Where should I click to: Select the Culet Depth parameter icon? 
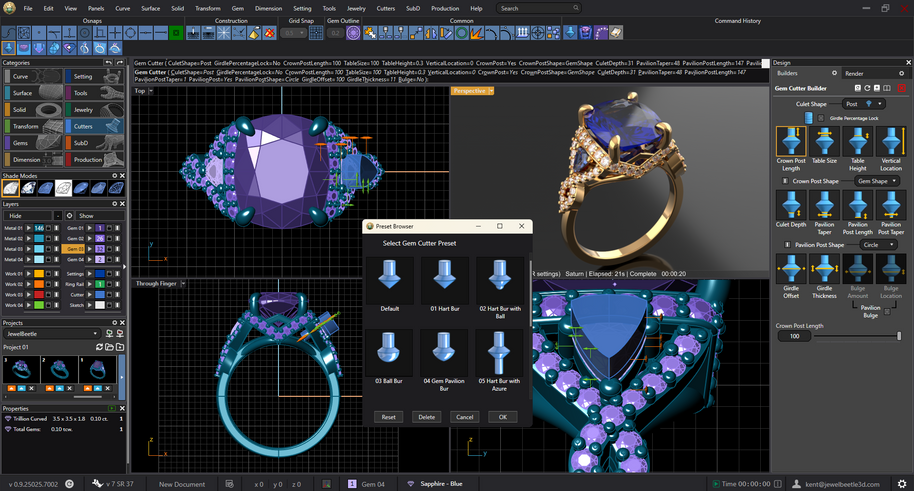pos(791,206)
